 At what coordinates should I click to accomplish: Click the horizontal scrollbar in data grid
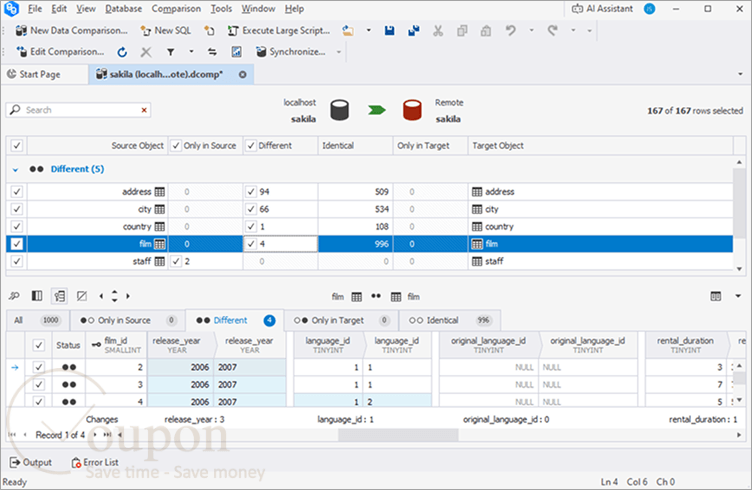398,435
